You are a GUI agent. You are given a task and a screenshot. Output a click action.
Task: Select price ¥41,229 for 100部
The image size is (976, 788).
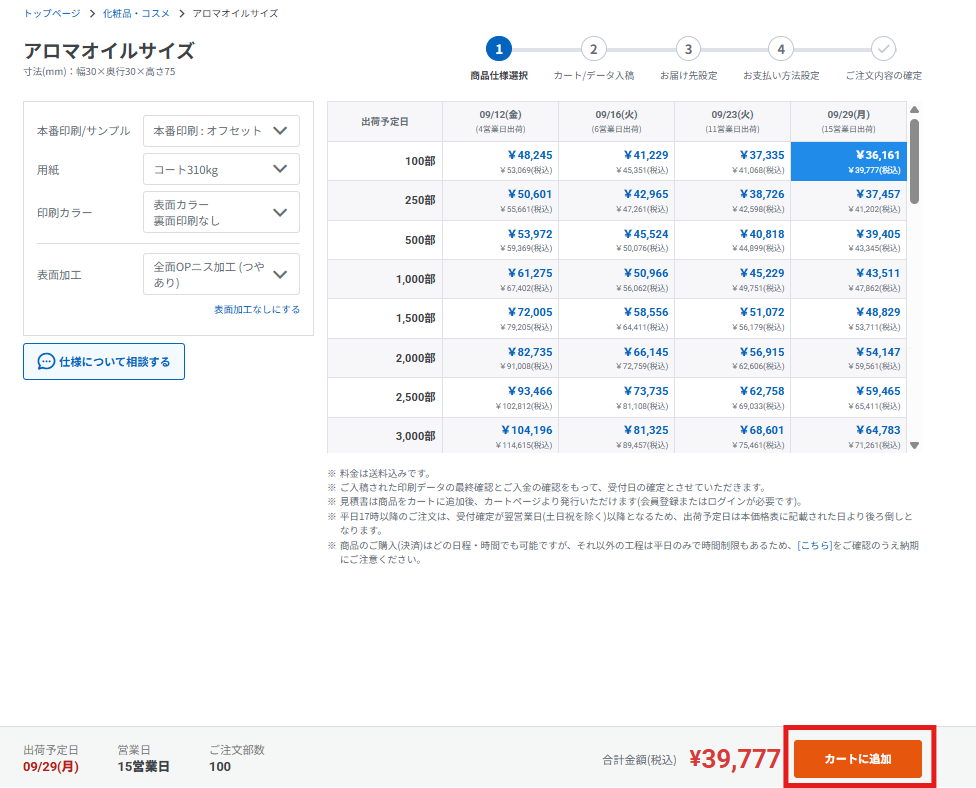pyautogui.click(x=616, y=161)
